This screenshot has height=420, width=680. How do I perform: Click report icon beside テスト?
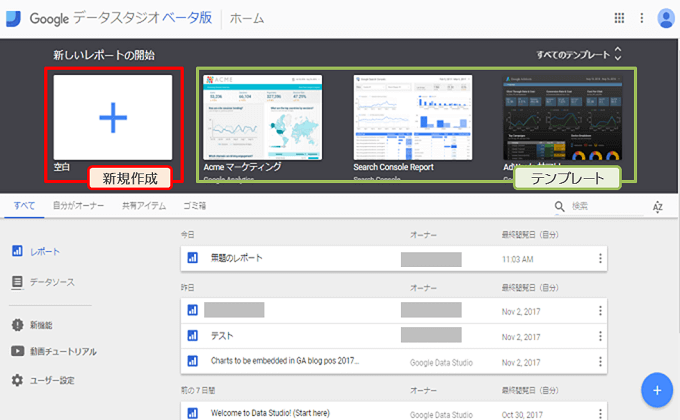tap(193, 335)
